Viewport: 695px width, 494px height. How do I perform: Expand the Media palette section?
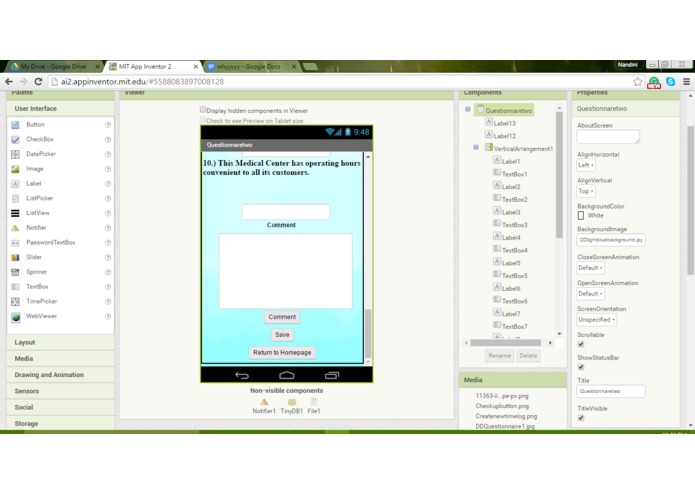coord(60,358)
